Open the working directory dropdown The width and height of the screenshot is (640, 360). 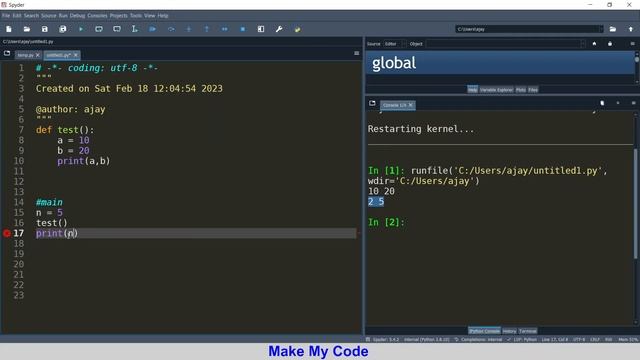(600, 29)
